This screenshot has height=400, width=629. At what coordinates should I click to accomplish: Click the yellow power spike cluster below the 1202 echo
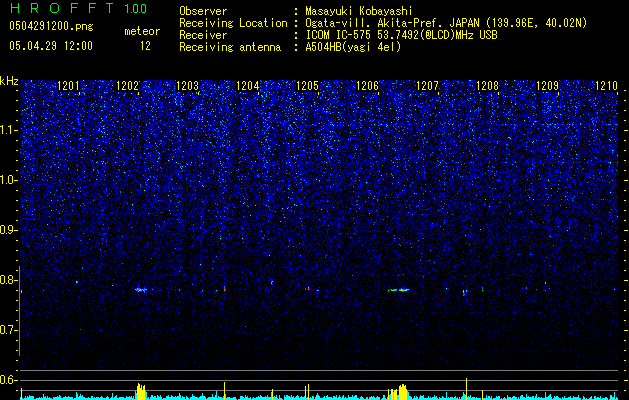141,391
